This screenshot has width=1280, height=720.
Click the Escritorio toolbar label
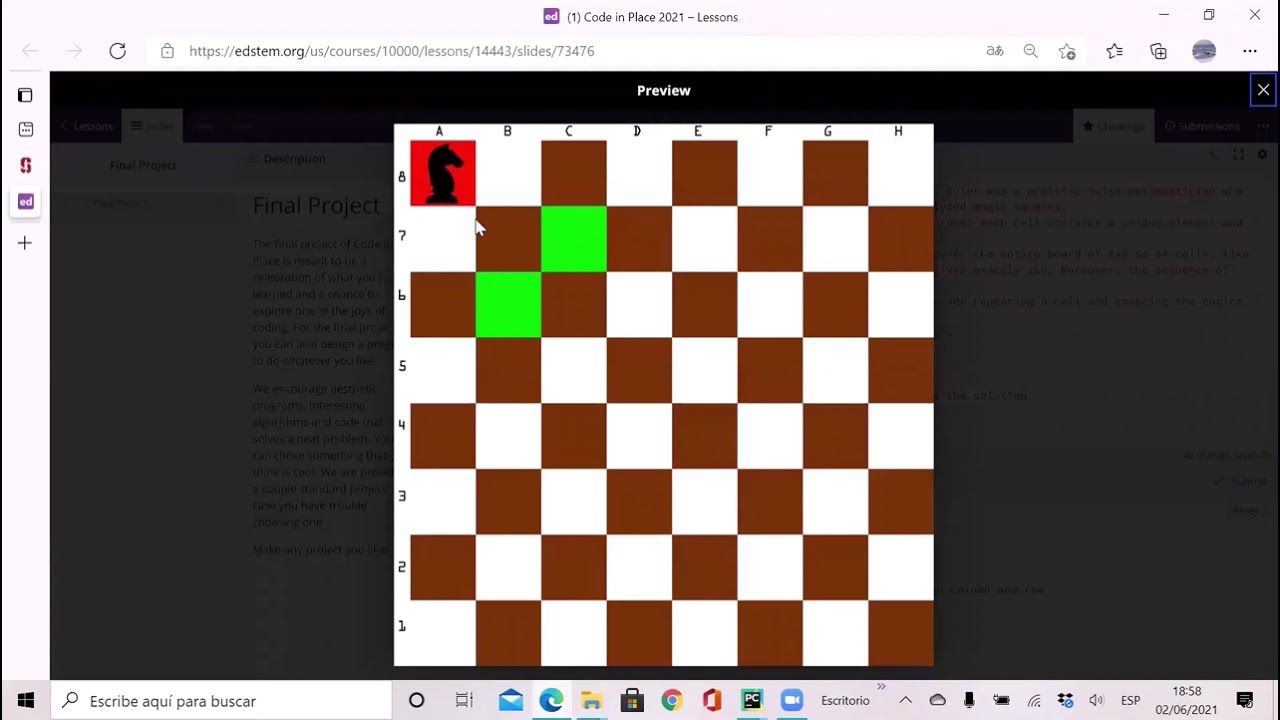[x=844, y=700]
